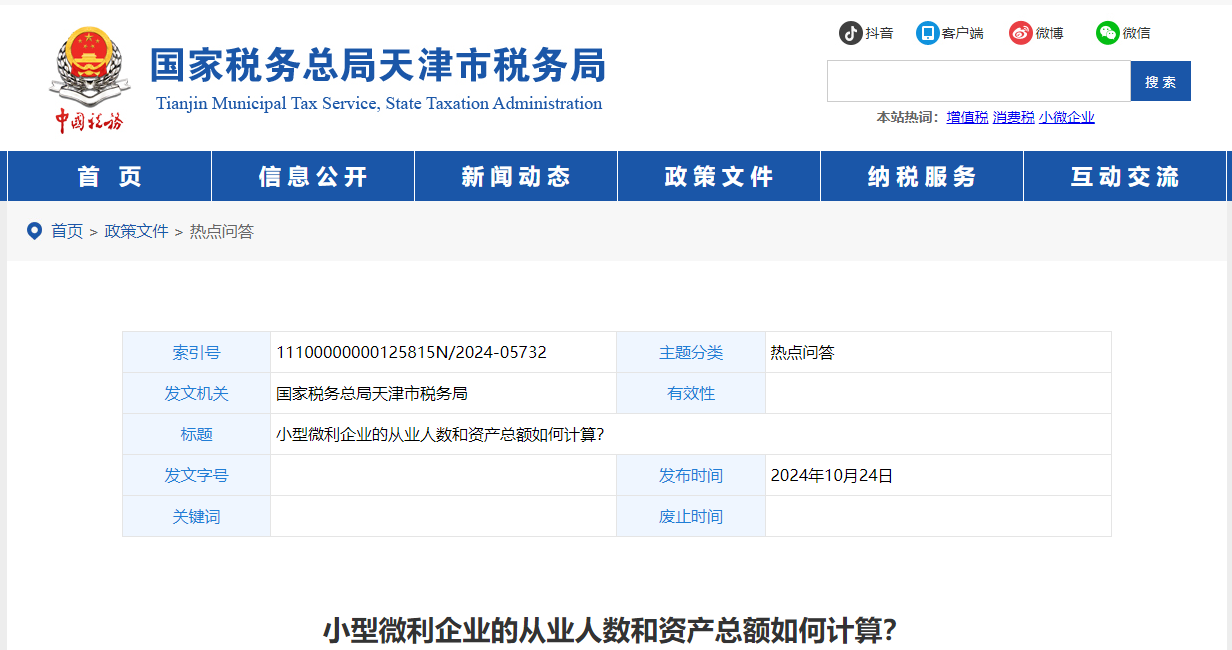The height and width of the screenshot is (650, 1232).
Task: Click the site title 国家税务总局天津市税务局
Action: (378, 65)
